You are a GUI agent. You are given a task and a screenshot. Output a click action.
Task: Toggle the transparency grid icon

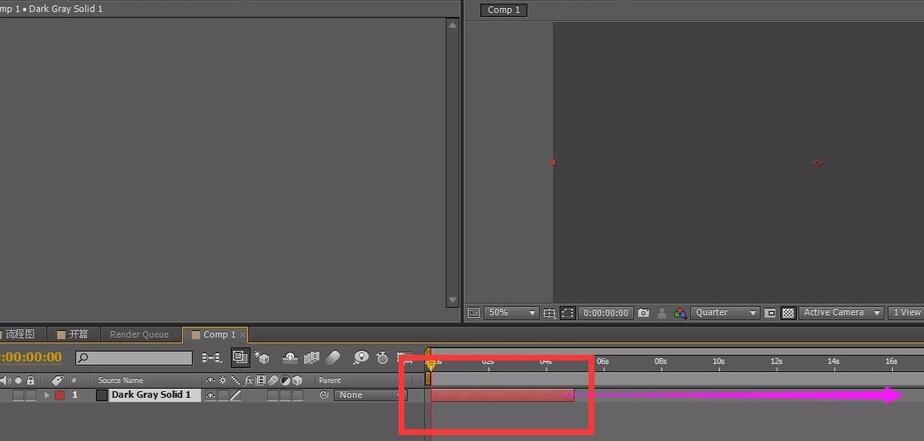788,313
